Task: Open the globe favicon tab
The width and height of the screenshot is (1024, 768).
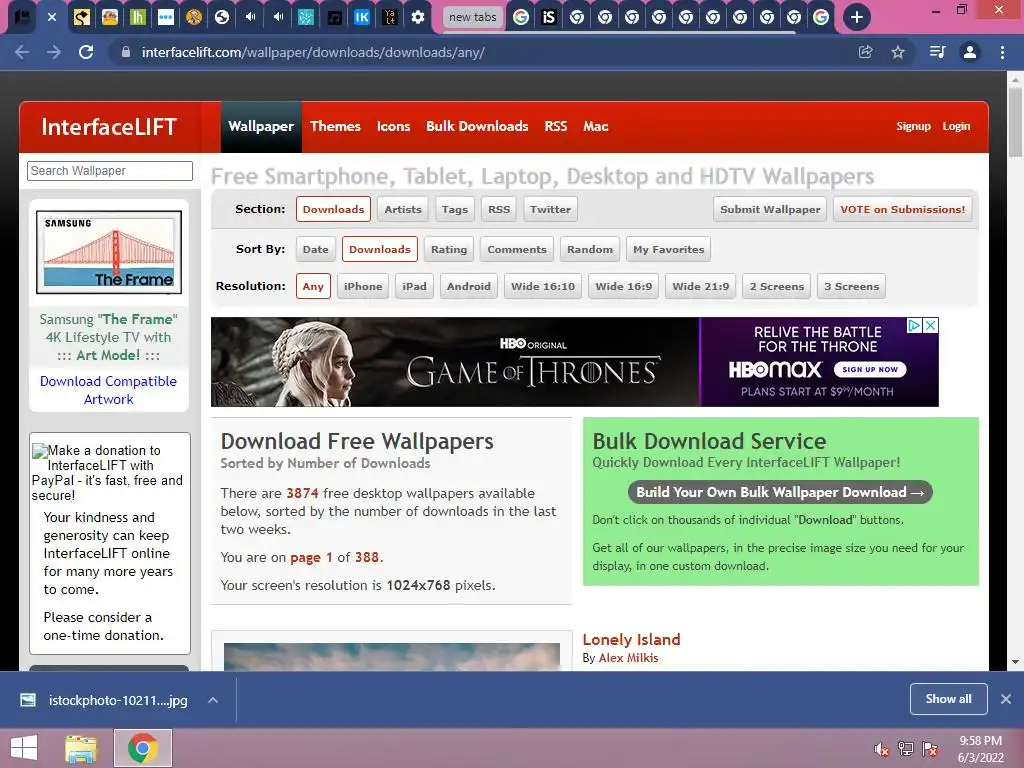Action: [x=222, y=17]
